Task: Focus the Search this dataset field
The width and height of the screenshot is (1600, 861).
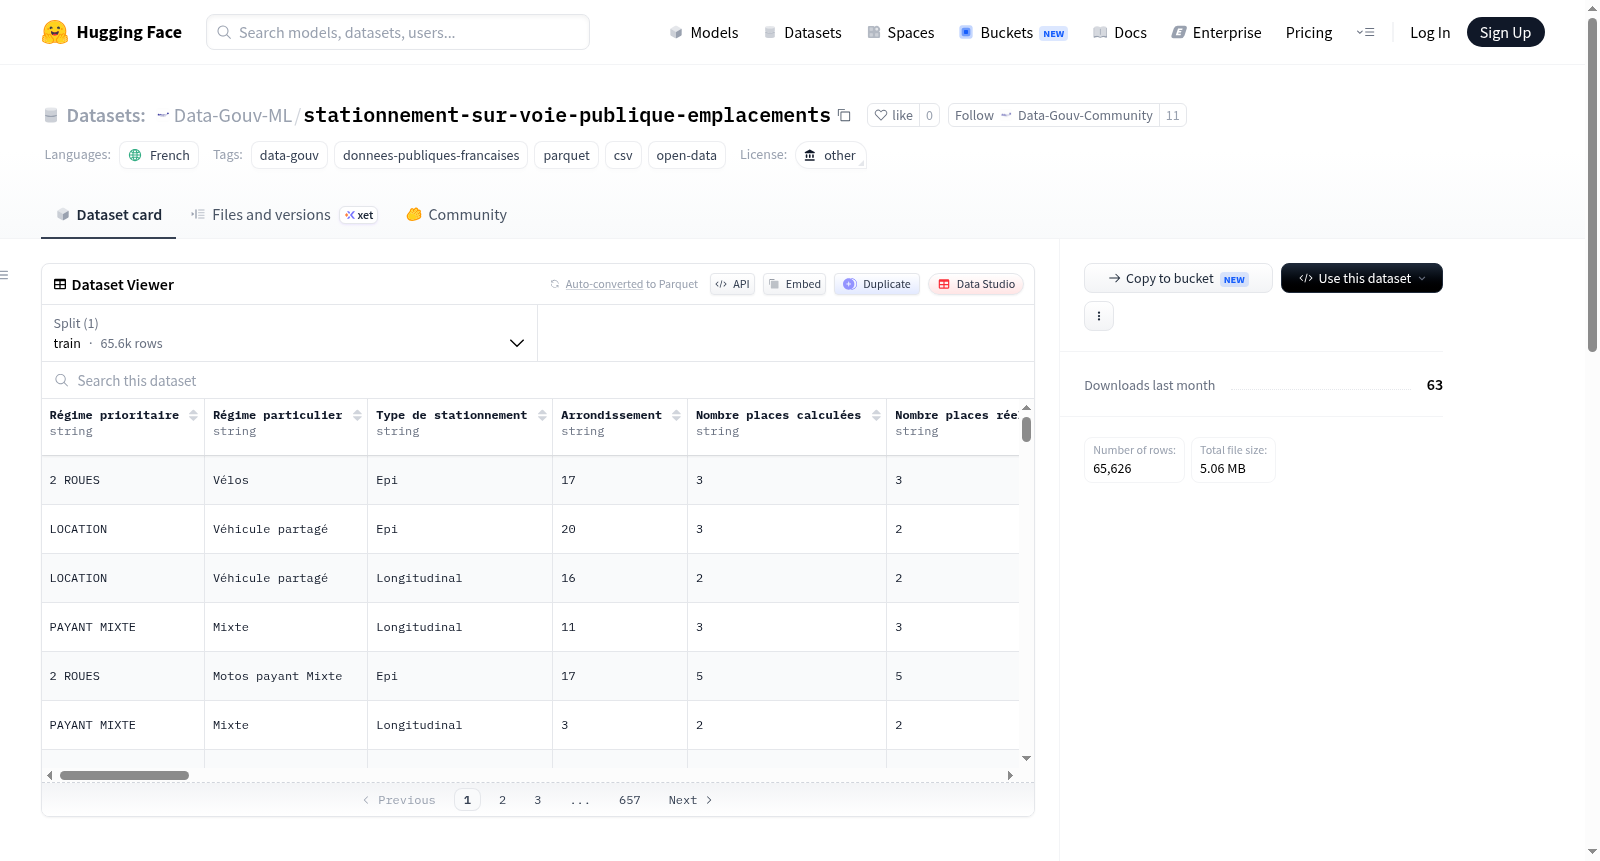Action: (538, 381)
